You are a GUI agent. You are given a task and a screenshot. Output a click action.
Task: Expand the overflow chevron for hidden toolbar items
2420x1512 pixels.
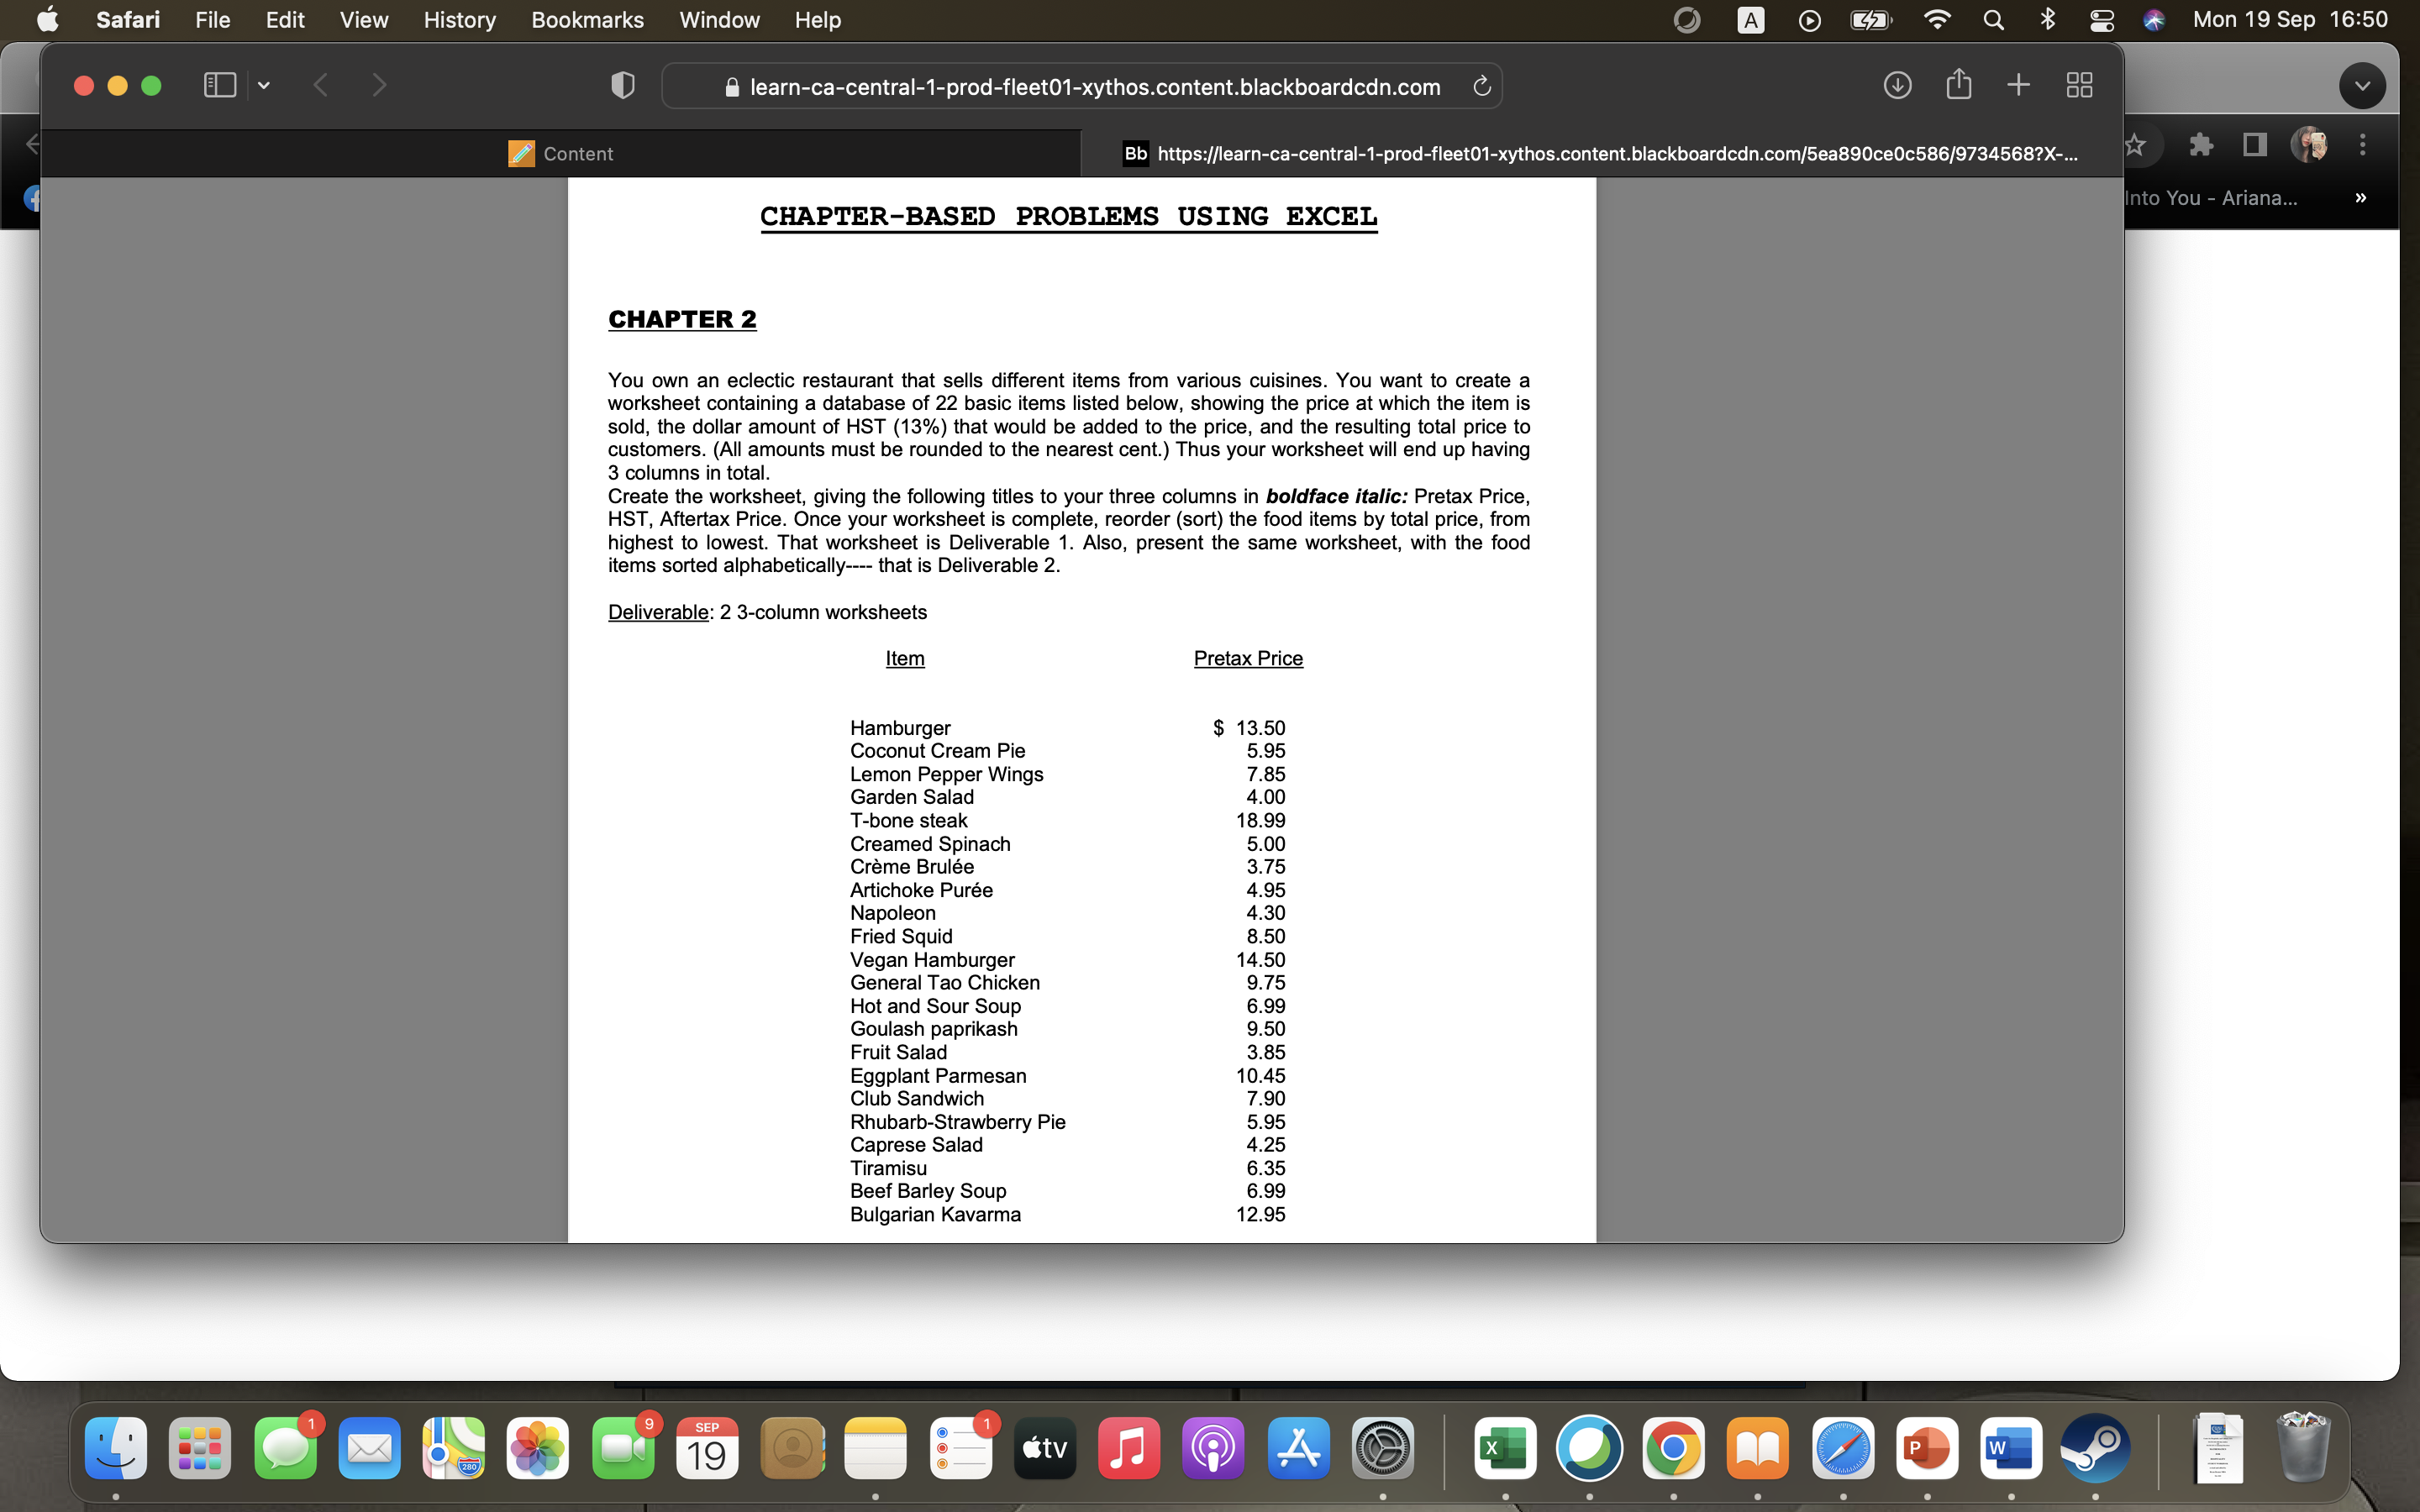2360,197
